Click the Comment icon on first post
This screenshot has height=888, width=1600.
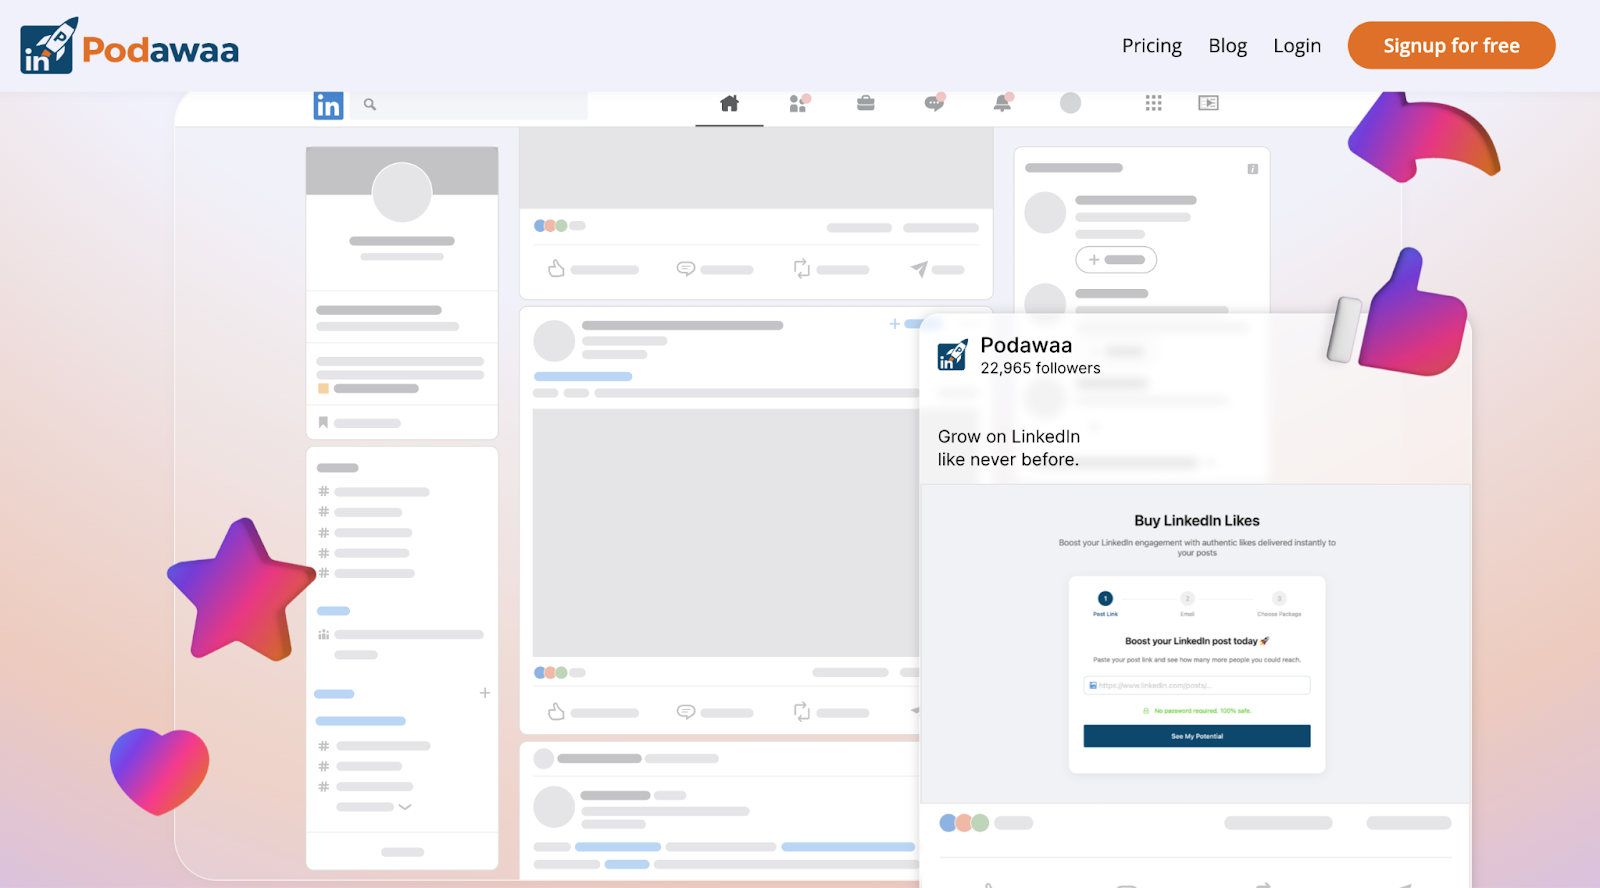pyautogui.click(x=686, y=268)
